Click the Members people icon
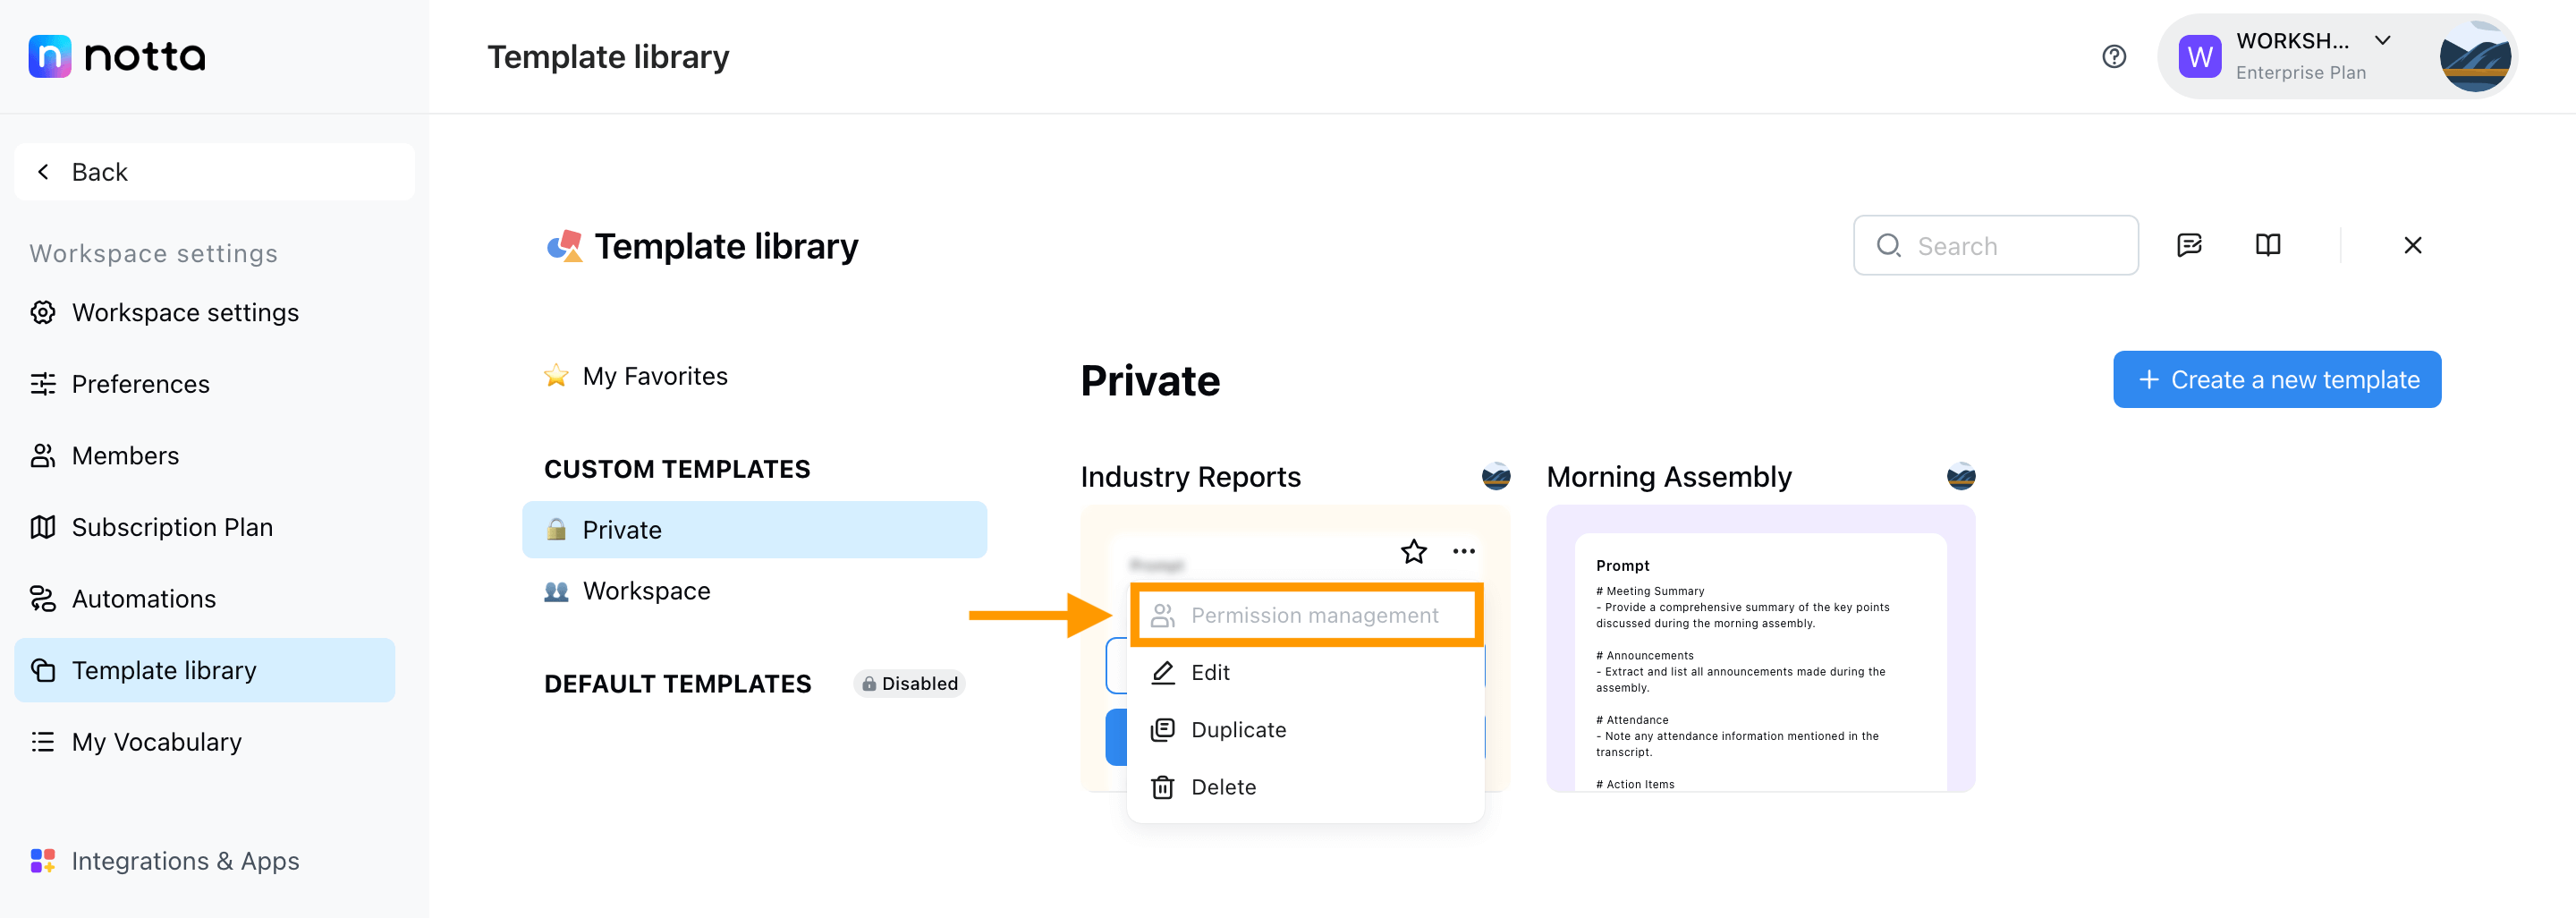Viewport: 2576px width, 918px height. 43,456
